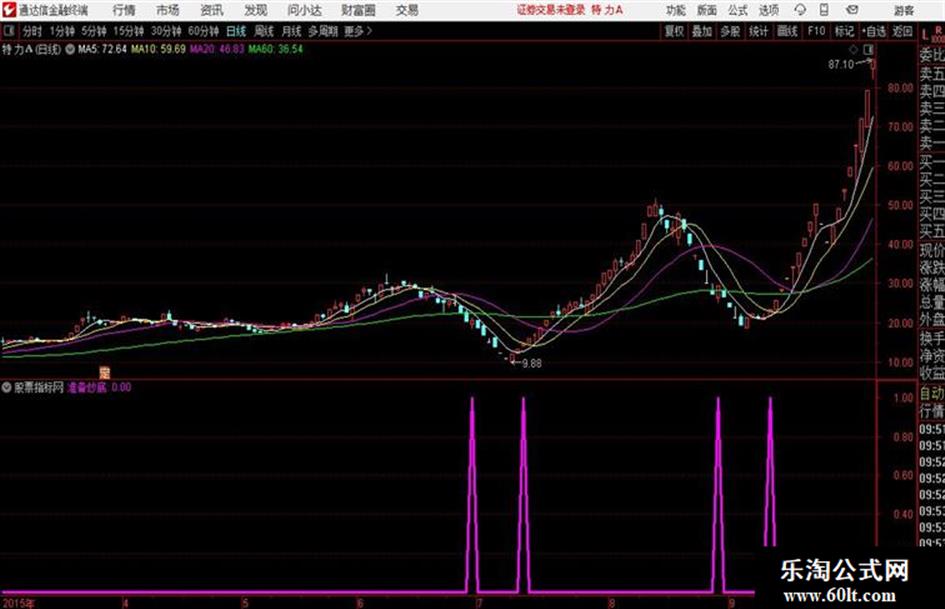Image resolution: width=945 pixels, height=609 pixels.
Task: Open the 选项 menu
Action: pos(768,10)
